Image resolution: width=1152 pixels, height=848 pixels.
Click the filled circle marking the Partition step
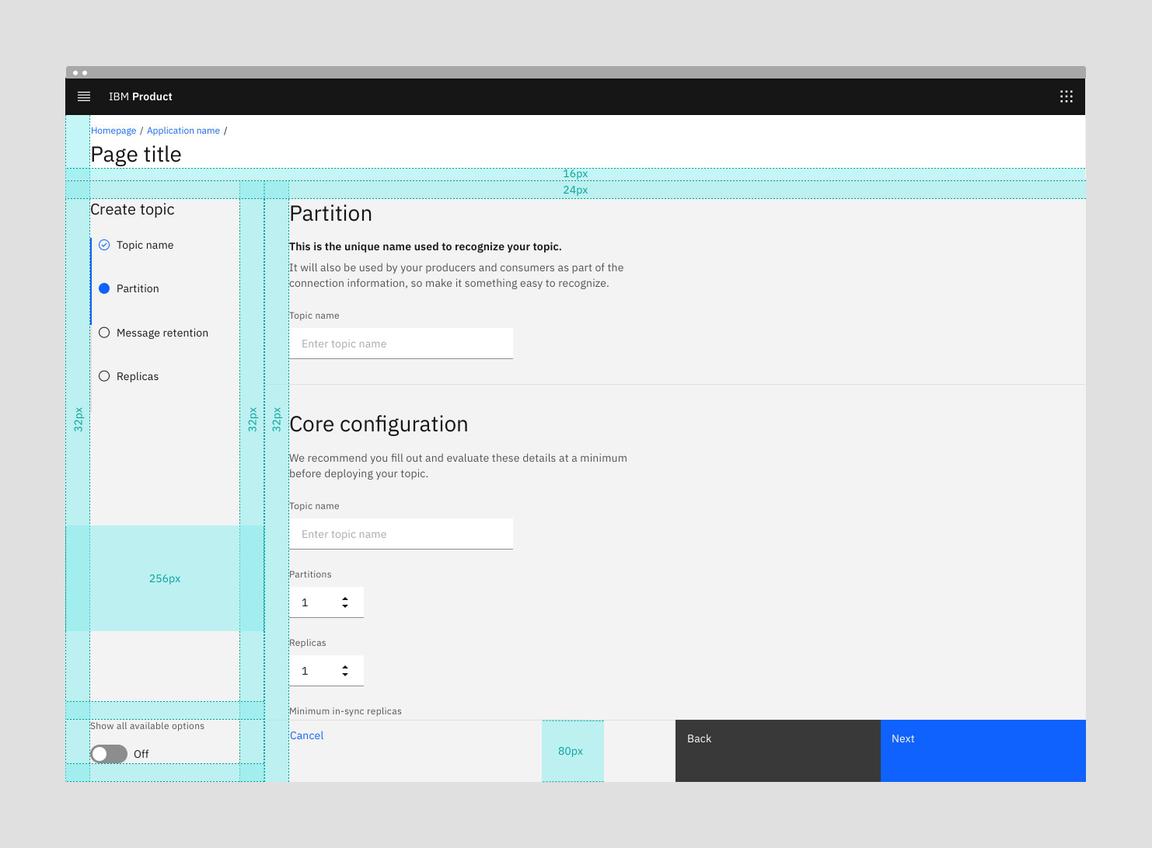tap(104, 288)
